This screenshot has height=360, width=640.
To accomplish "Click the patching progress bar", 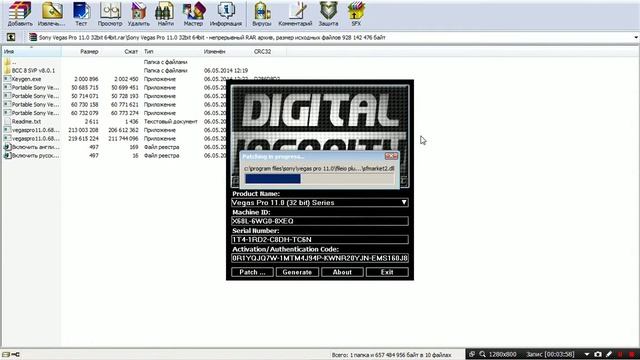I will point(319,179).
